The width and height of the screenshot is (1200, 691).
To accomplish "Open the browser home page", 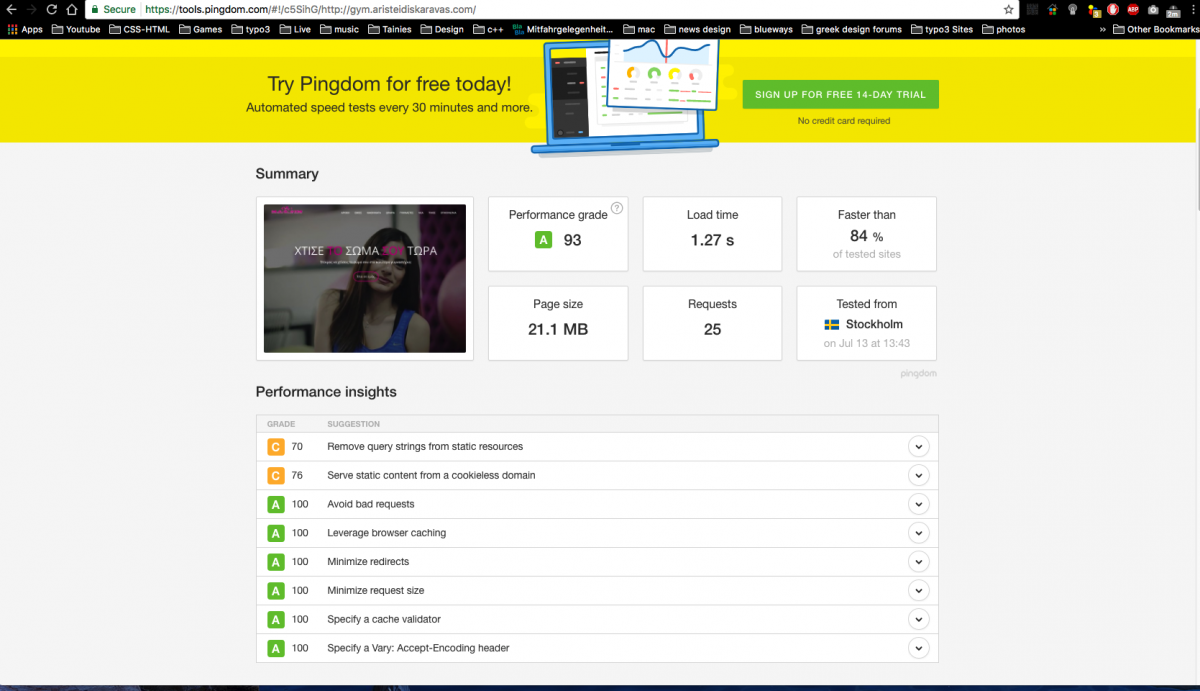I will click(x=71, y=9).
